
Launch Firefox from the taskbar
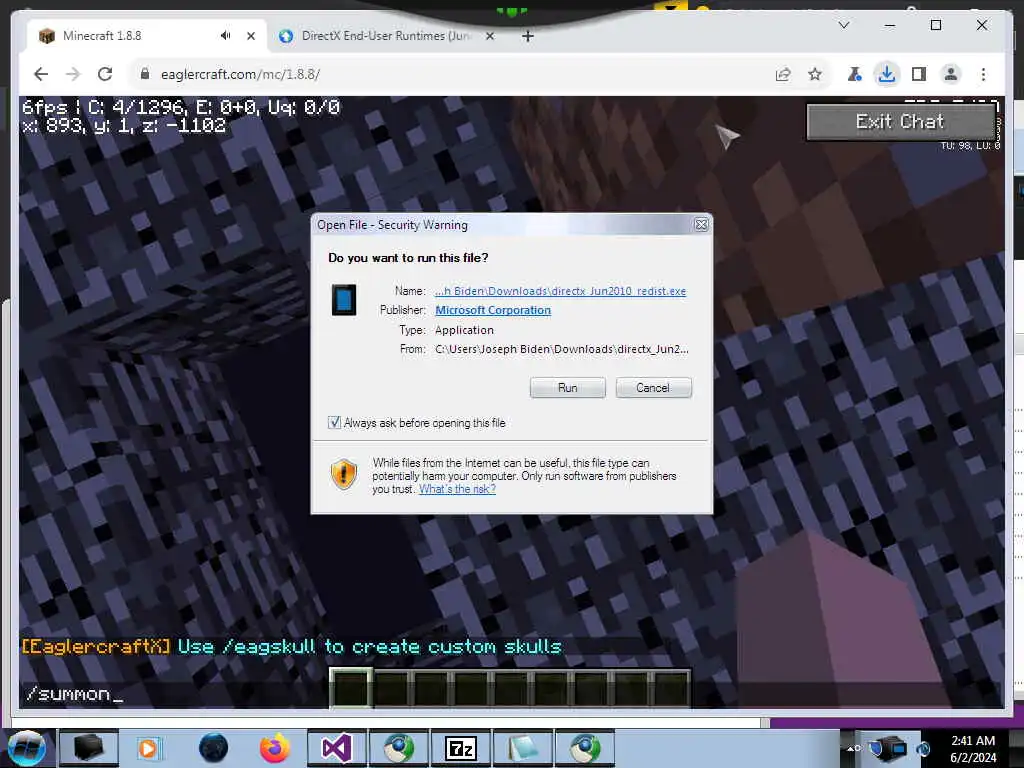[x=275, y=748]
